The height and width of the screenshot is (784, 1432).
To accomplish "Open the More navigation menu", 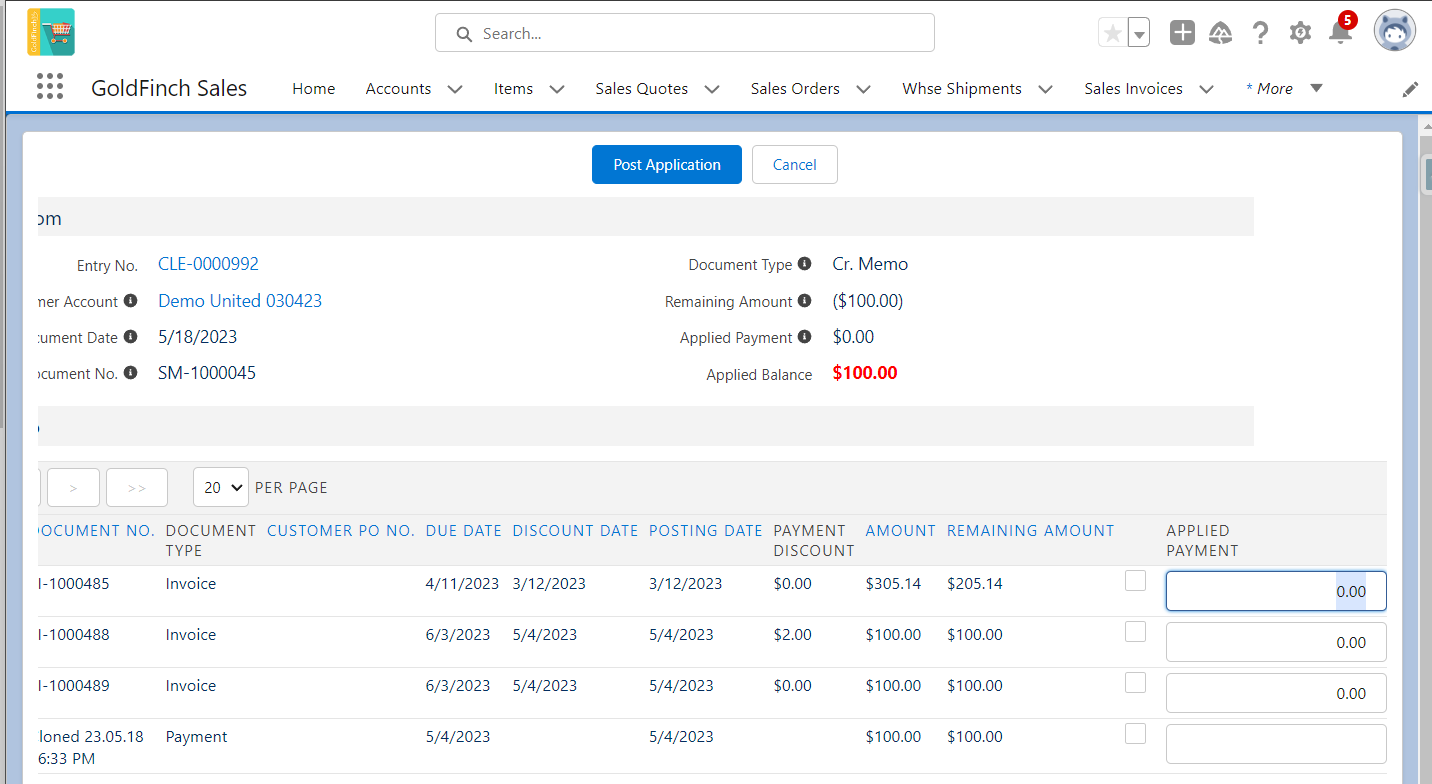I will tap(1284, 88).
